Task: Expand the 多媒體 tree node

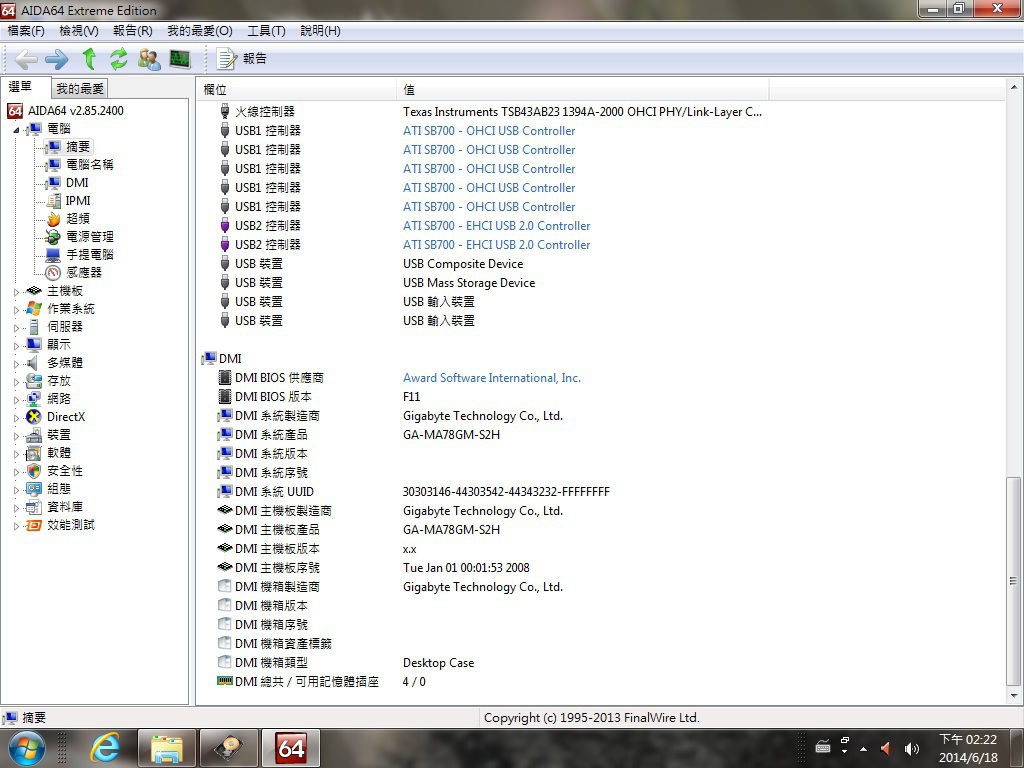Action: [16, 364]
